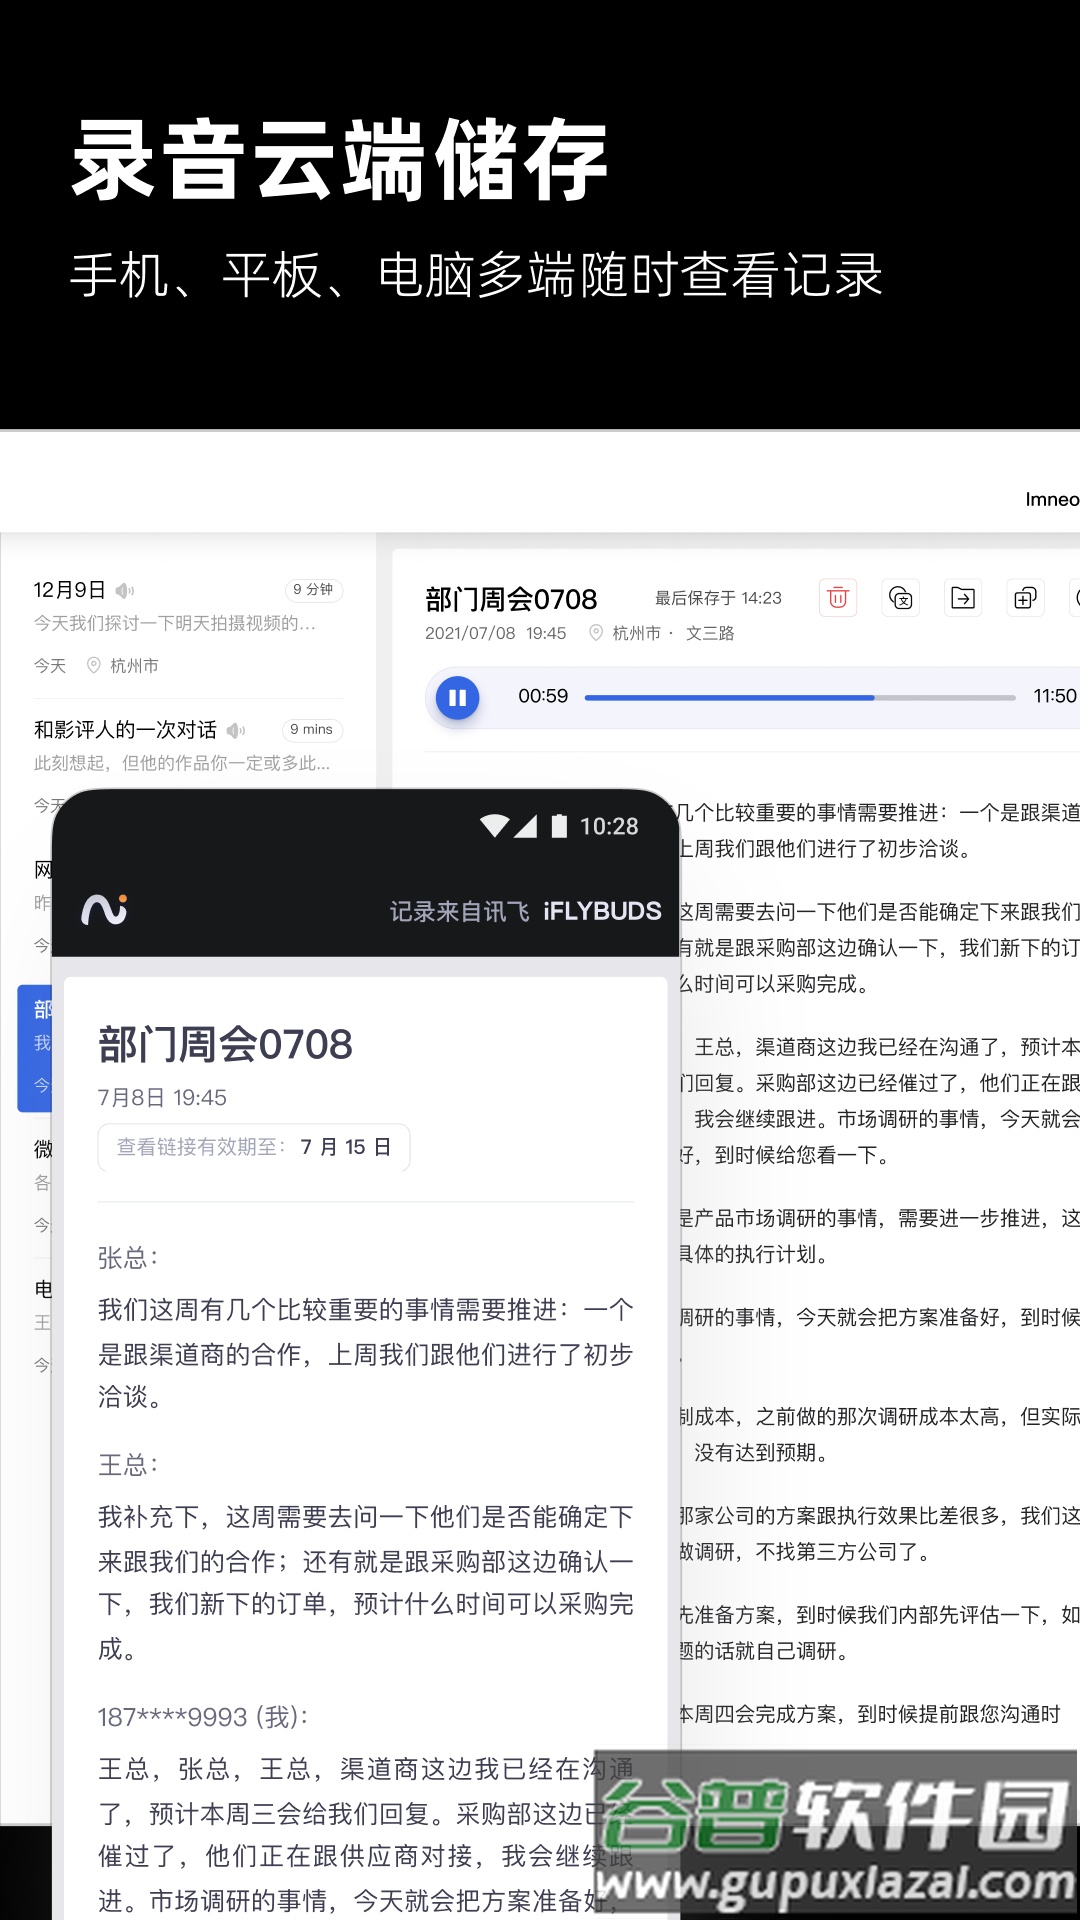Click the phone clock 10:28

pyautogui.click(x=609, y=826)
